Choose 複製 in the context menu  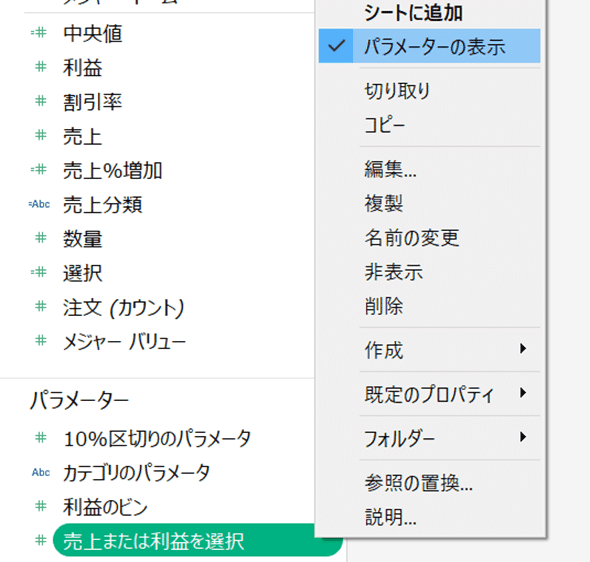coord(383,204)
